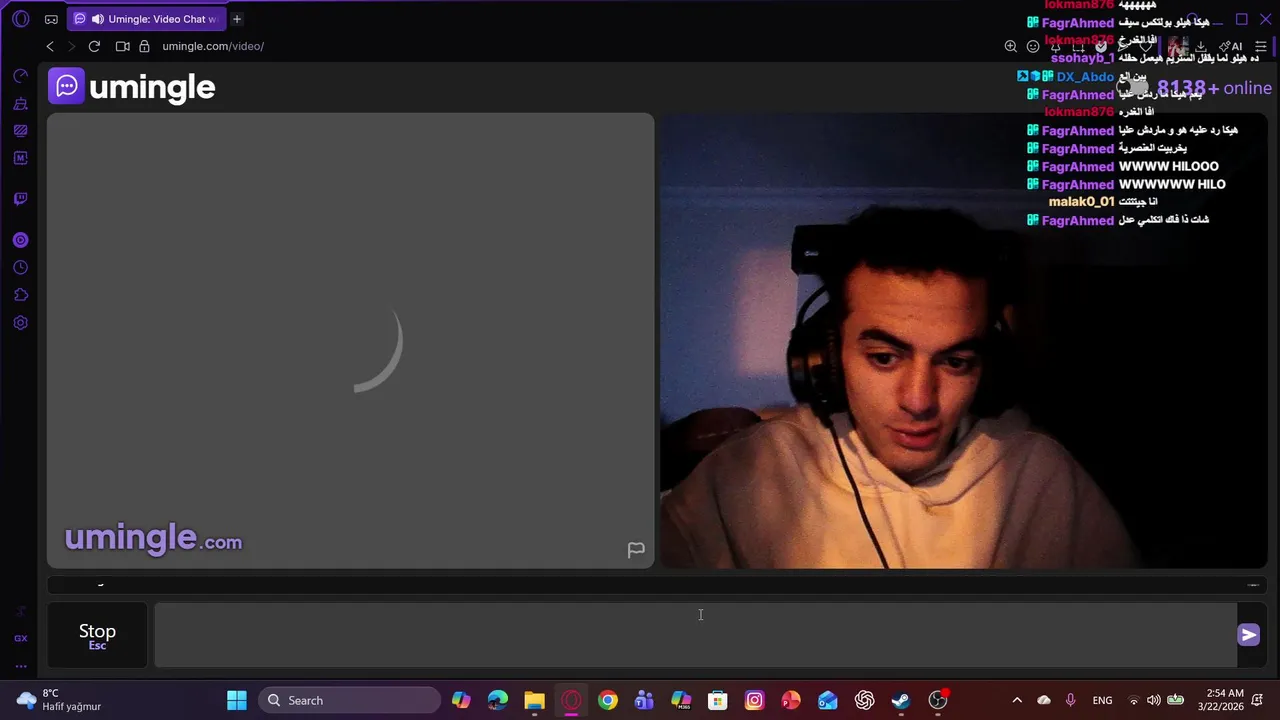Launch Copilot from the taskbar

461,700
